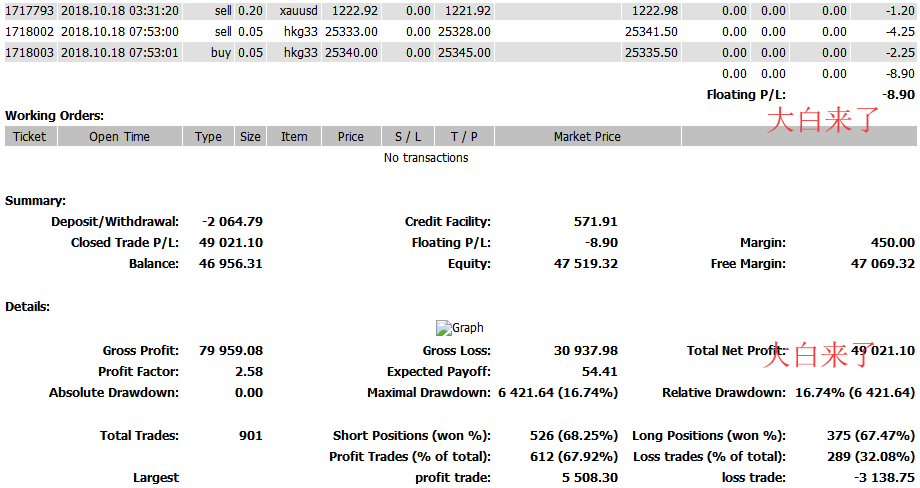This screenshot has width=920, height=488.
Task: Click the xauusd symbol cell
Action: pos(298,11)
